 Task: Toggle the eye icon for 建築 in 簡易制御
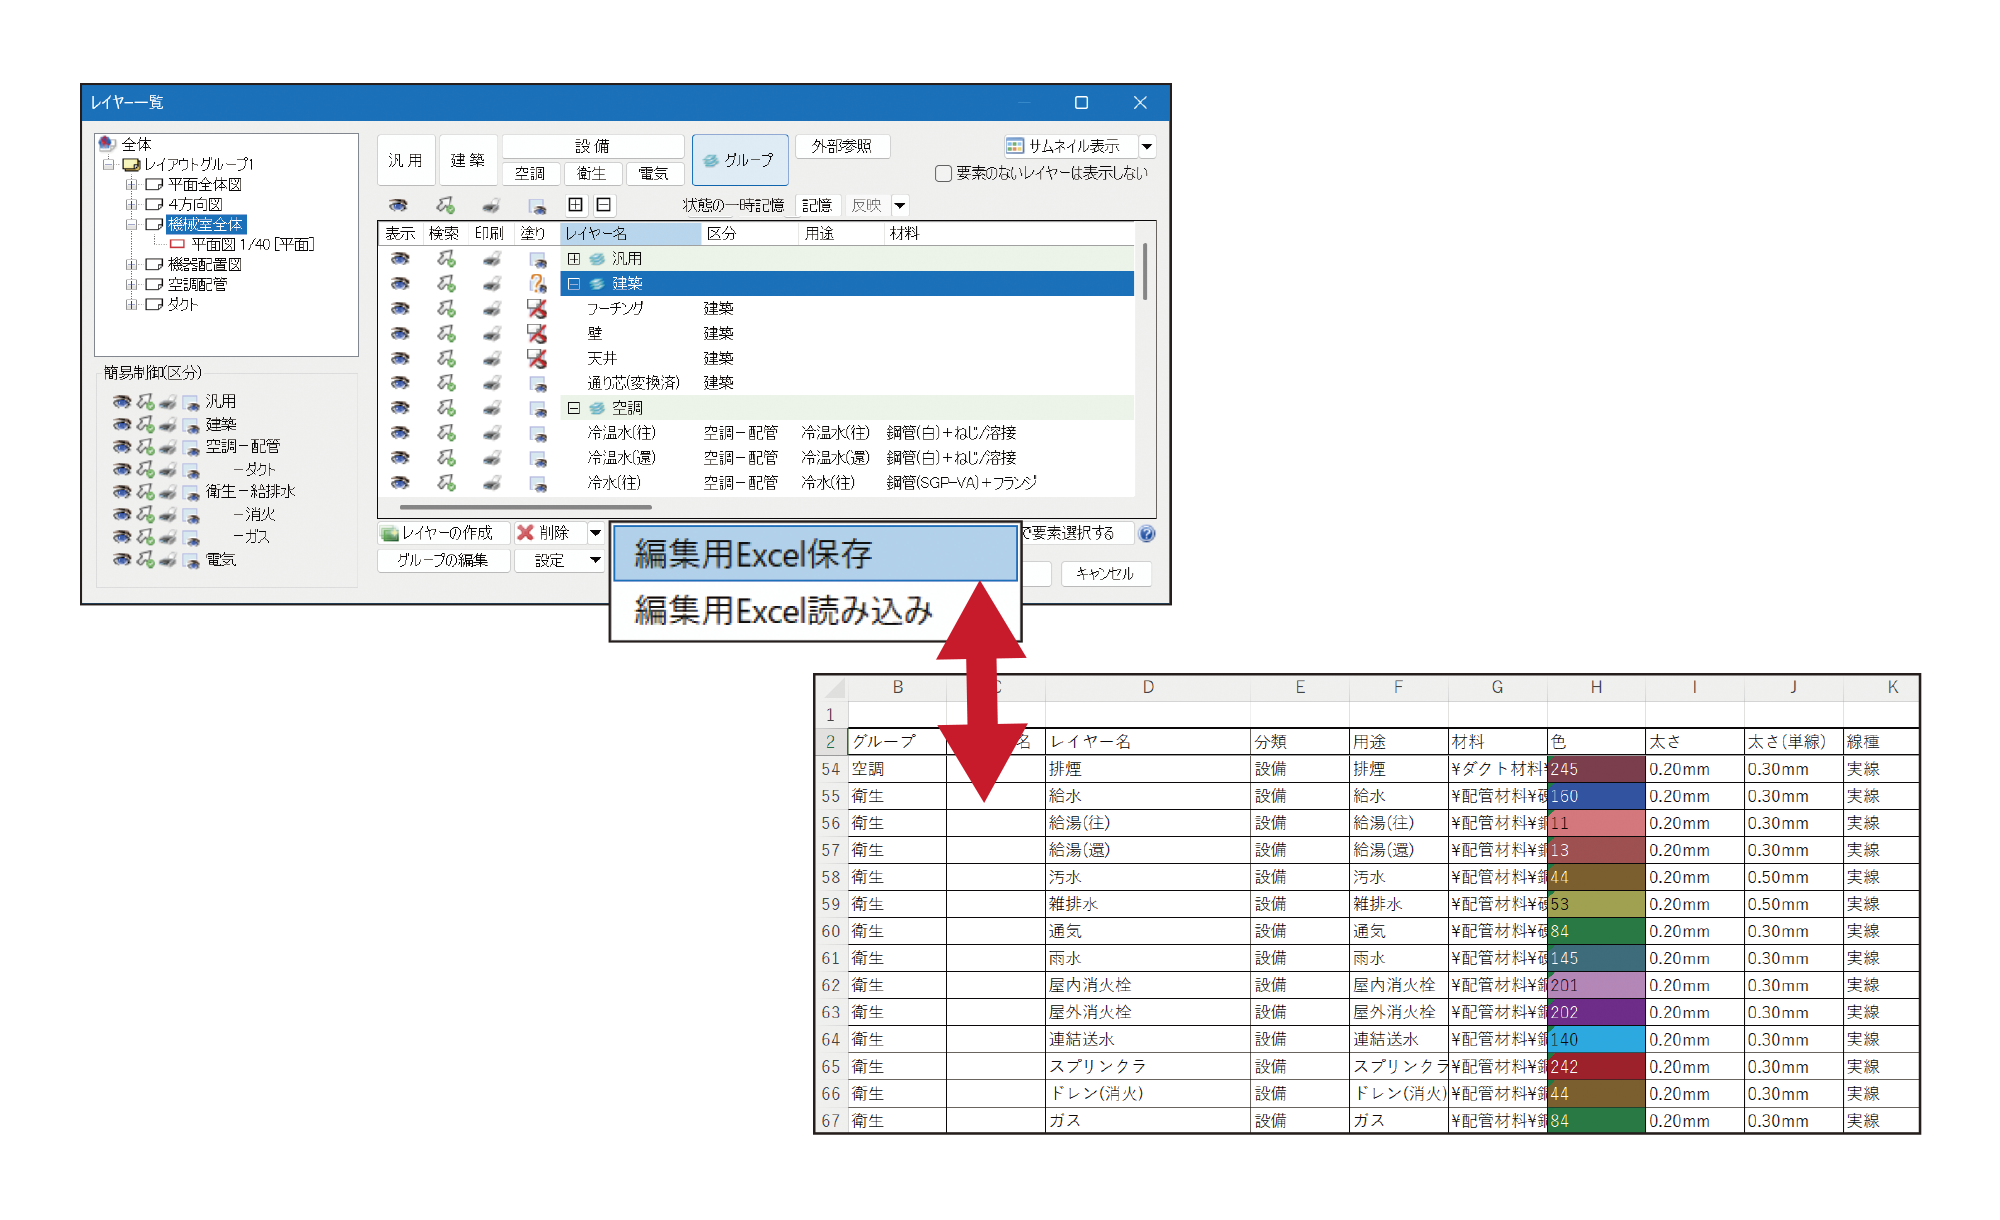(122, 424)
